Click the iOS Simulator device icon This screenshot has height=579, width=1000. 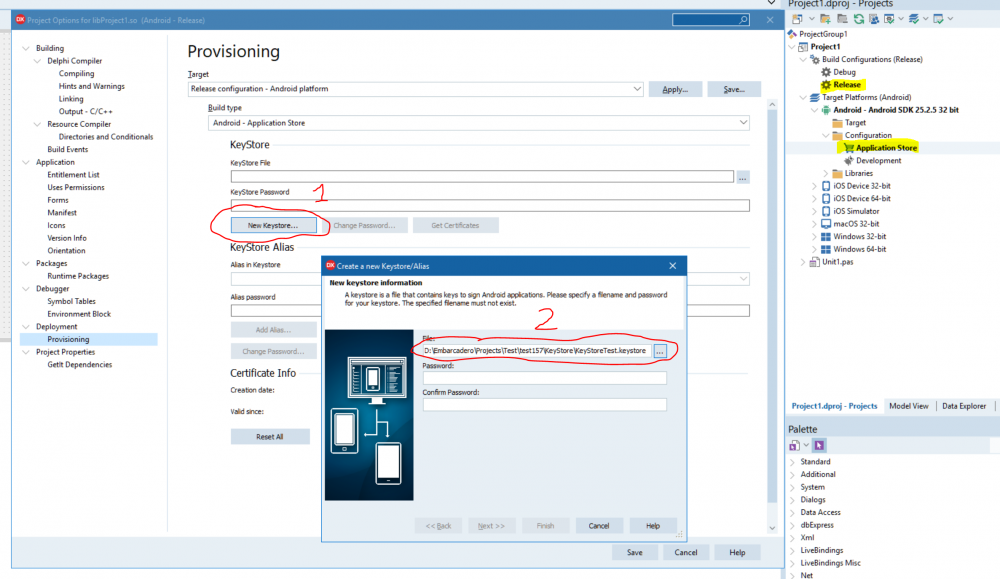click(826, 211)
